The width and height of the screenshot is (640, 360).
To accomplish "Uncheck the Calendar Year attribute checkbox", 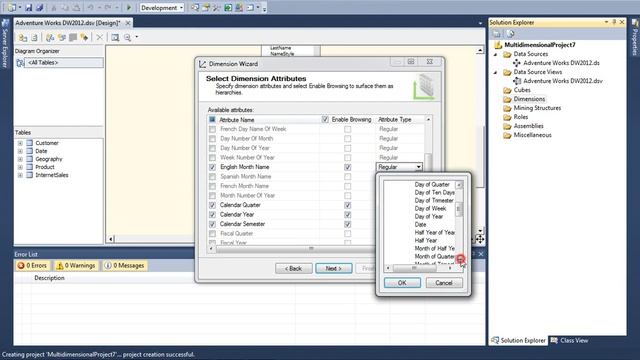I will click(x=212, y=215).
